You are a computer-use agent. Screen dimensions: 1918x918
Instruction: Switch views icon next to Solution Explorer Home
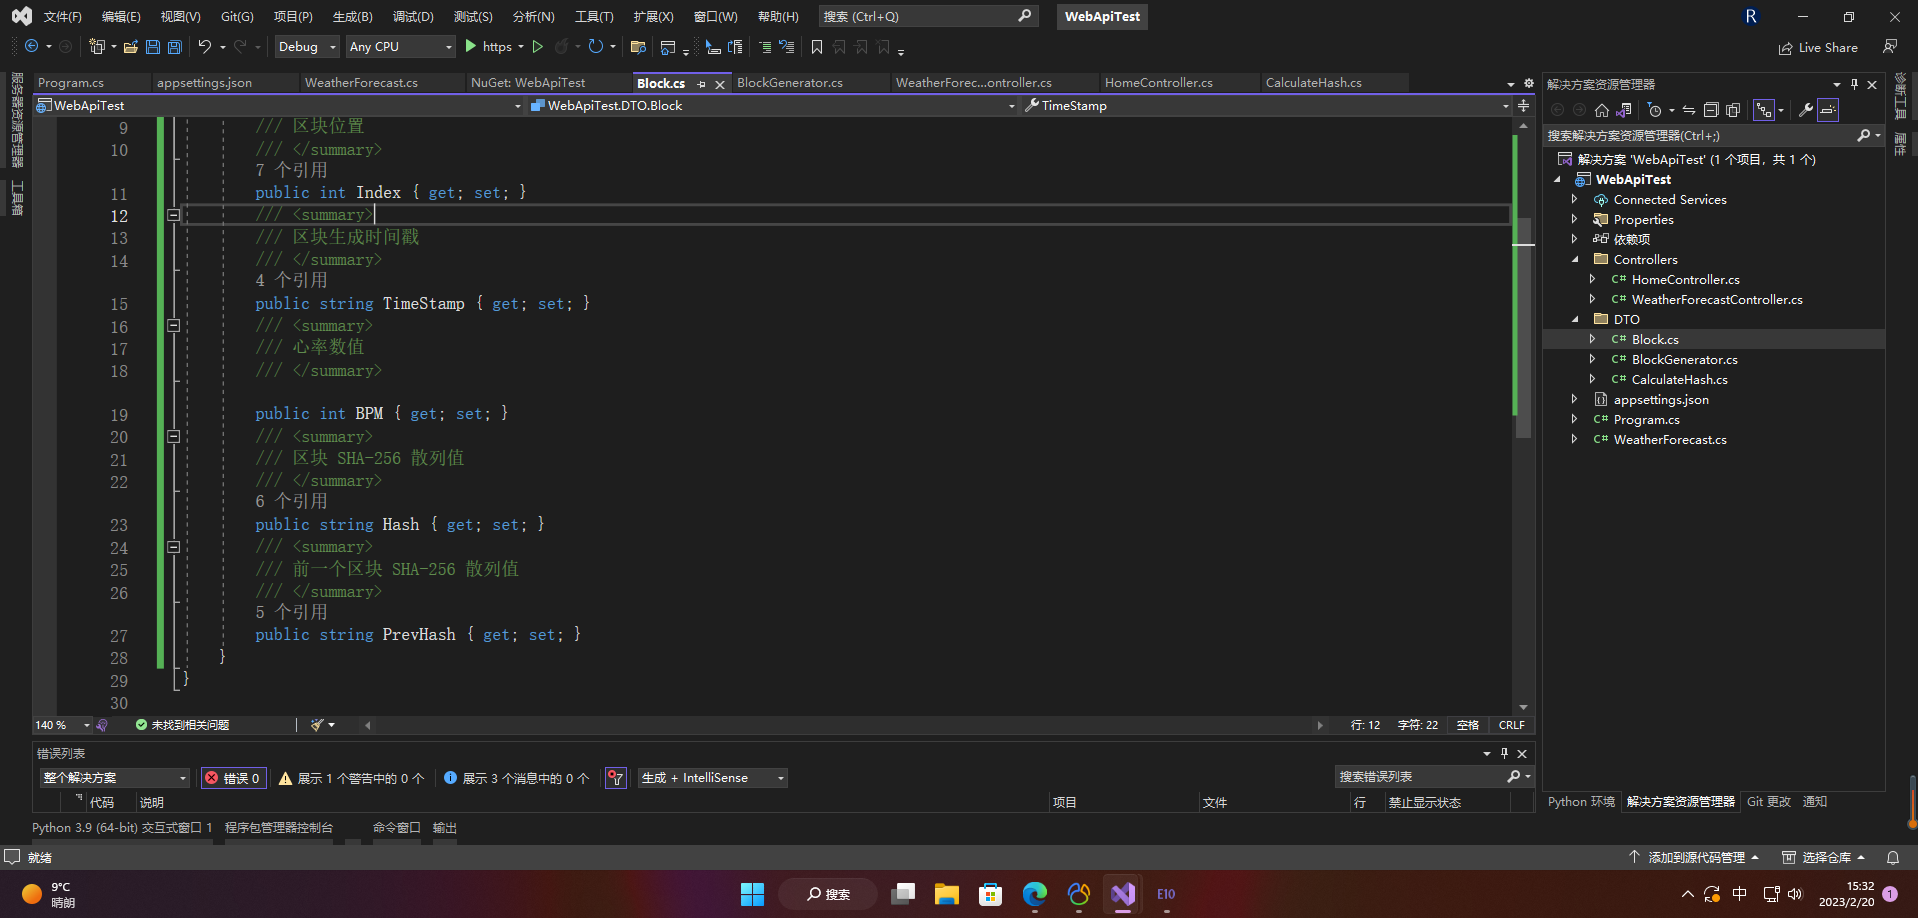coord(1624,110)
